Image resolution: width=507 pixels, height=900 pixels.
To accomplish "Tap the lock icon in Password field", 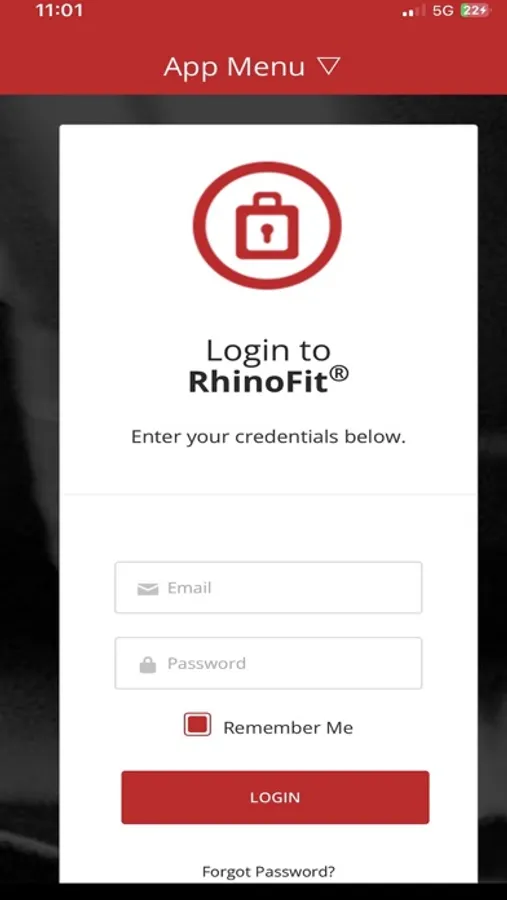I will 148,665.
